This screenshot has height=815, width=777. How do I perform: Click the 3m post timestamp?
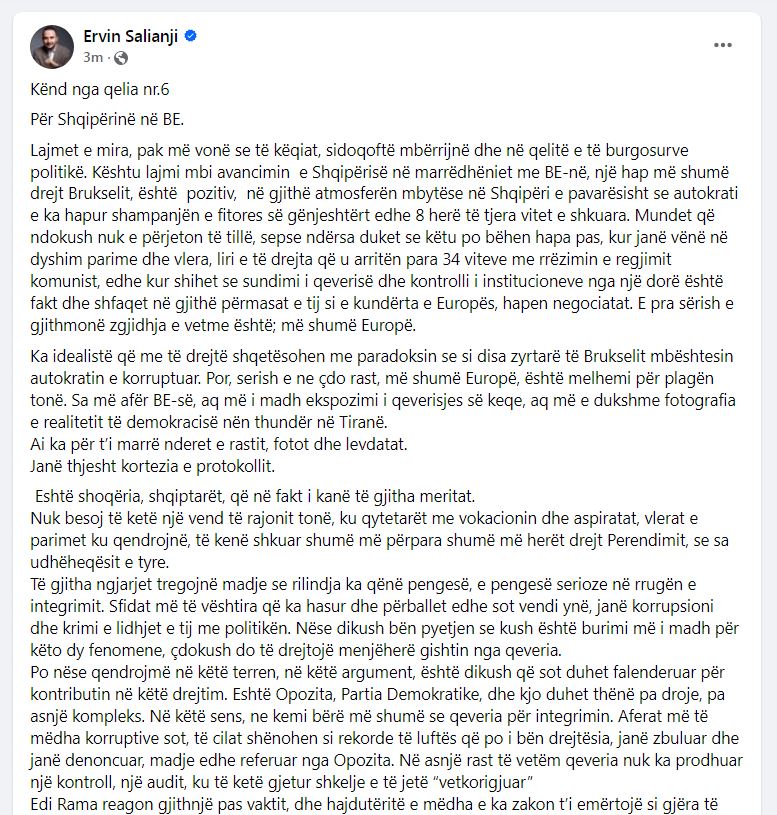[93, 58]
